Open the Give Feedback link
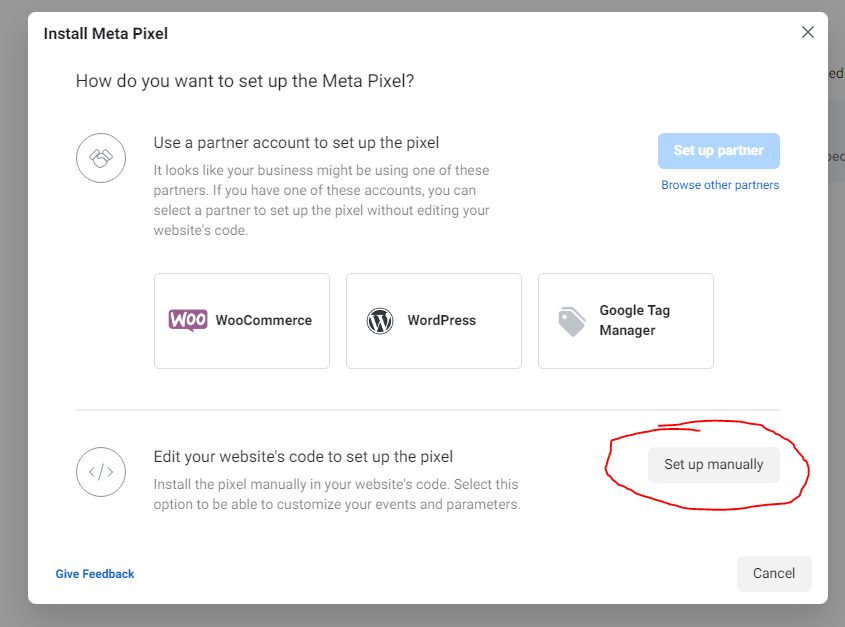Viewport: 845px width, 627px height. click(95, 574)
